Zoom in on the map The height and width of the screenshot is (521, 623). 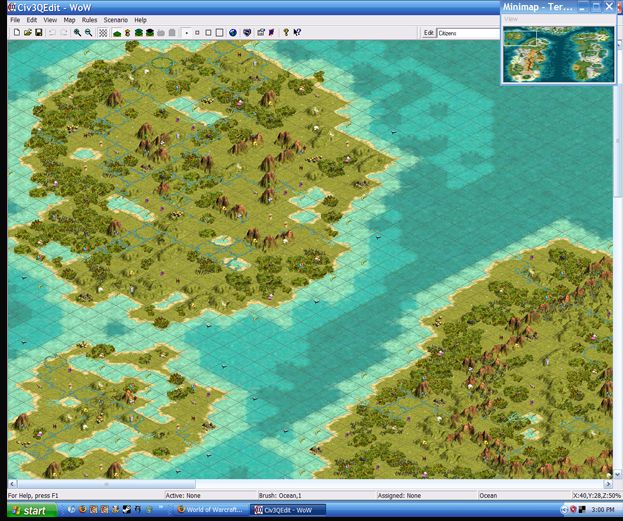coord(77,33)
